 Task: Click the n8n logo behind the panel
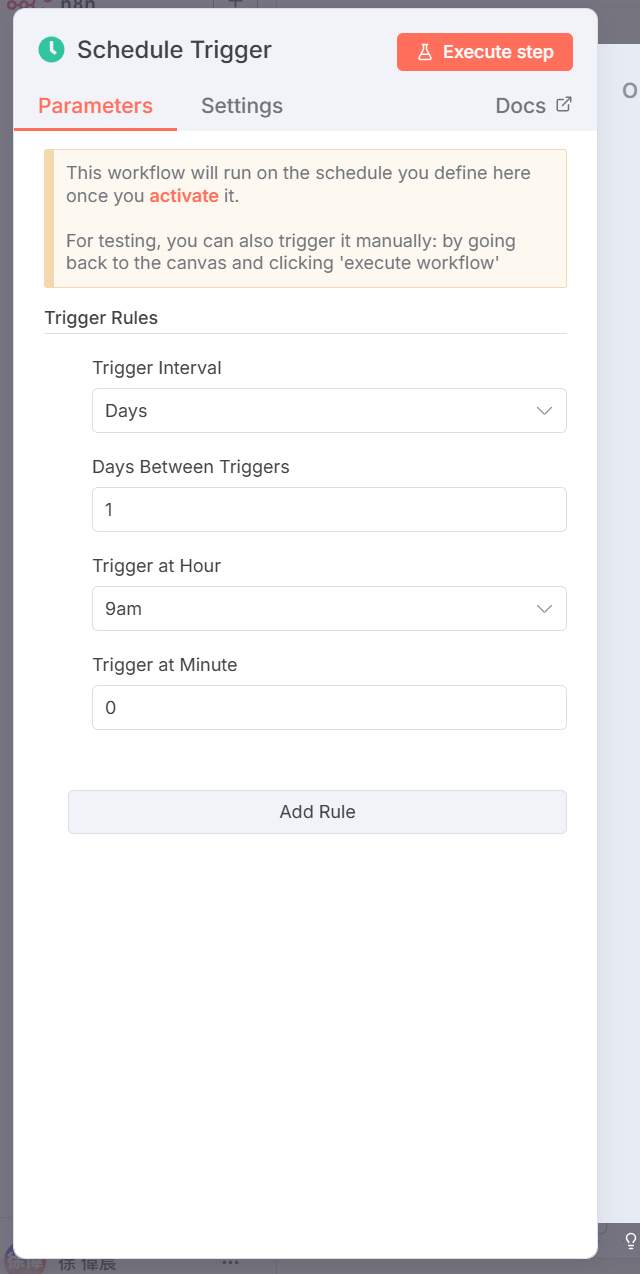point(22,4)
